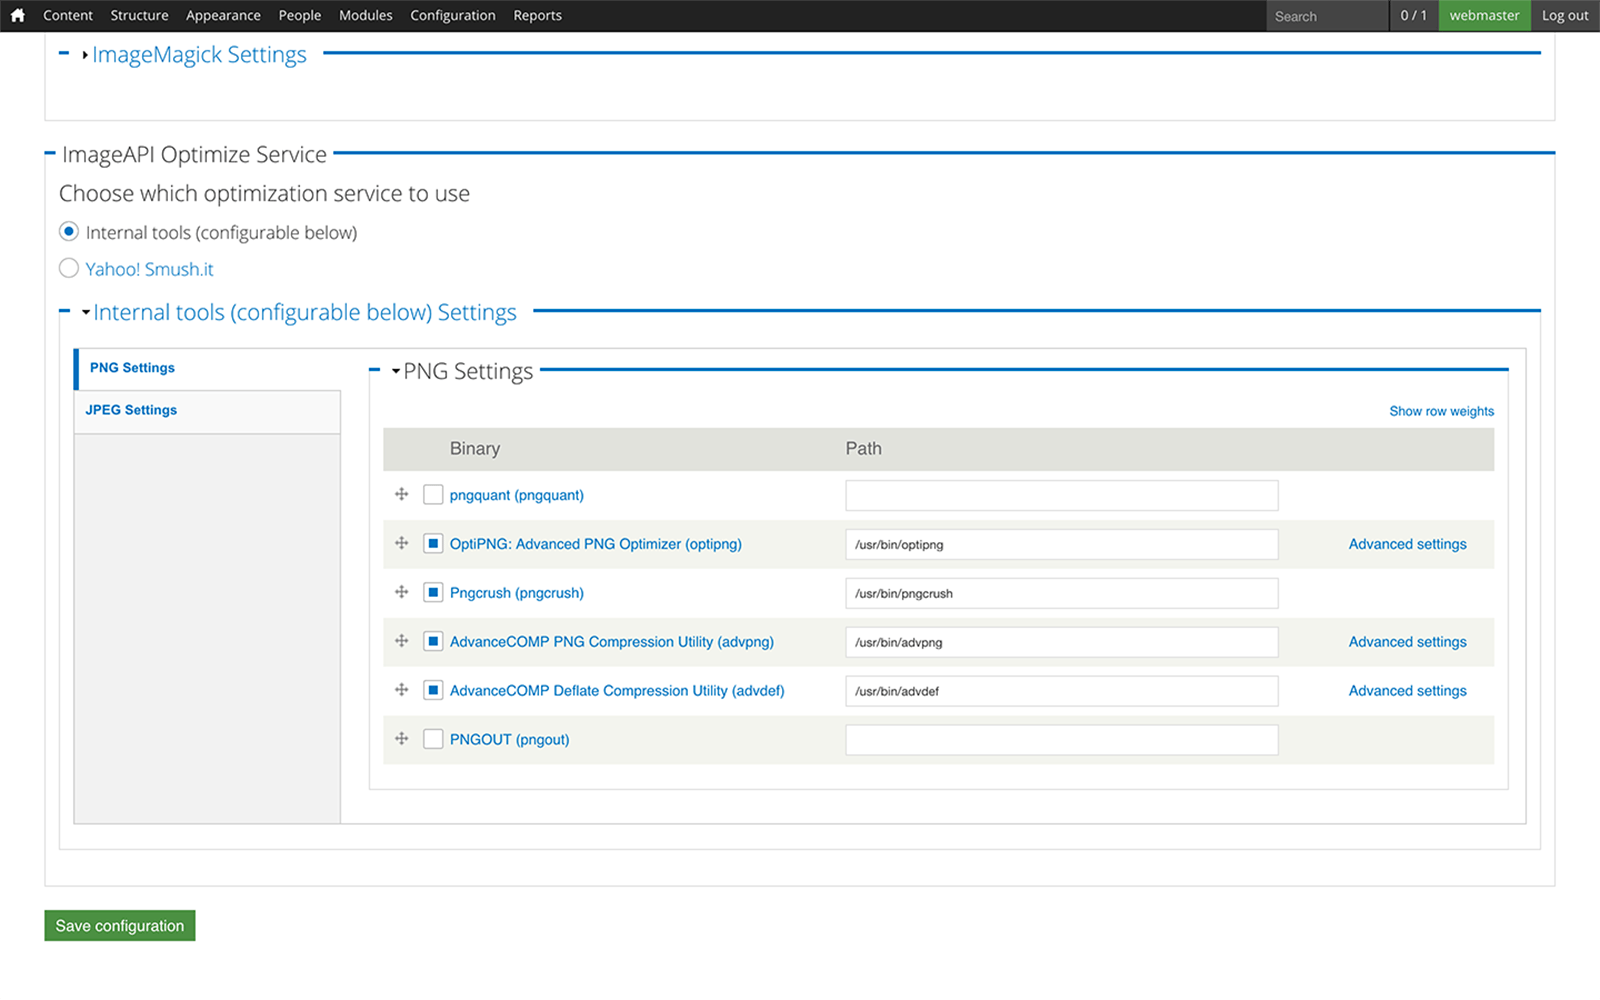This screenshot has width=1600, height=1000.
Task: Select Internal tools radio button
Action: (x=69, y=232)
